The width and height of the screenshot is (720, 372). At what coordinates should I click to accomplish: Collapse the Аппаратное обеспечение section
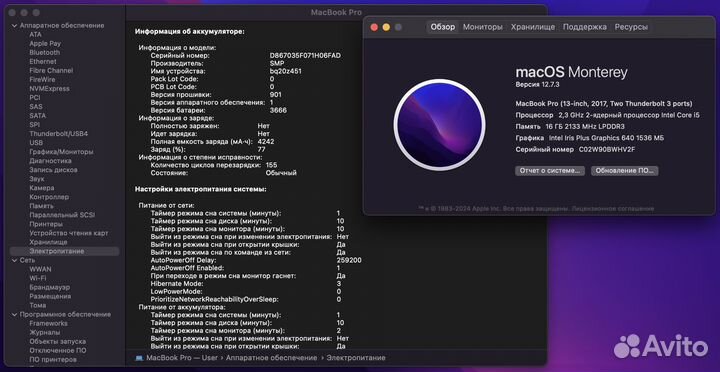[14, 26]
